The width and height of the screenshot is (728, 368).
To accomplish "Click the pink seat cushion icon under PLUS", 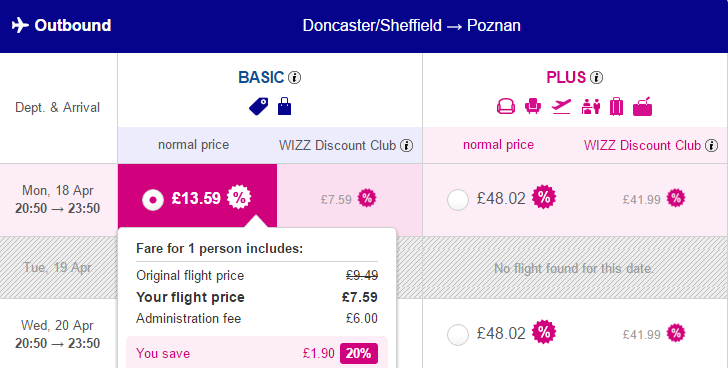I will point(506,106).
